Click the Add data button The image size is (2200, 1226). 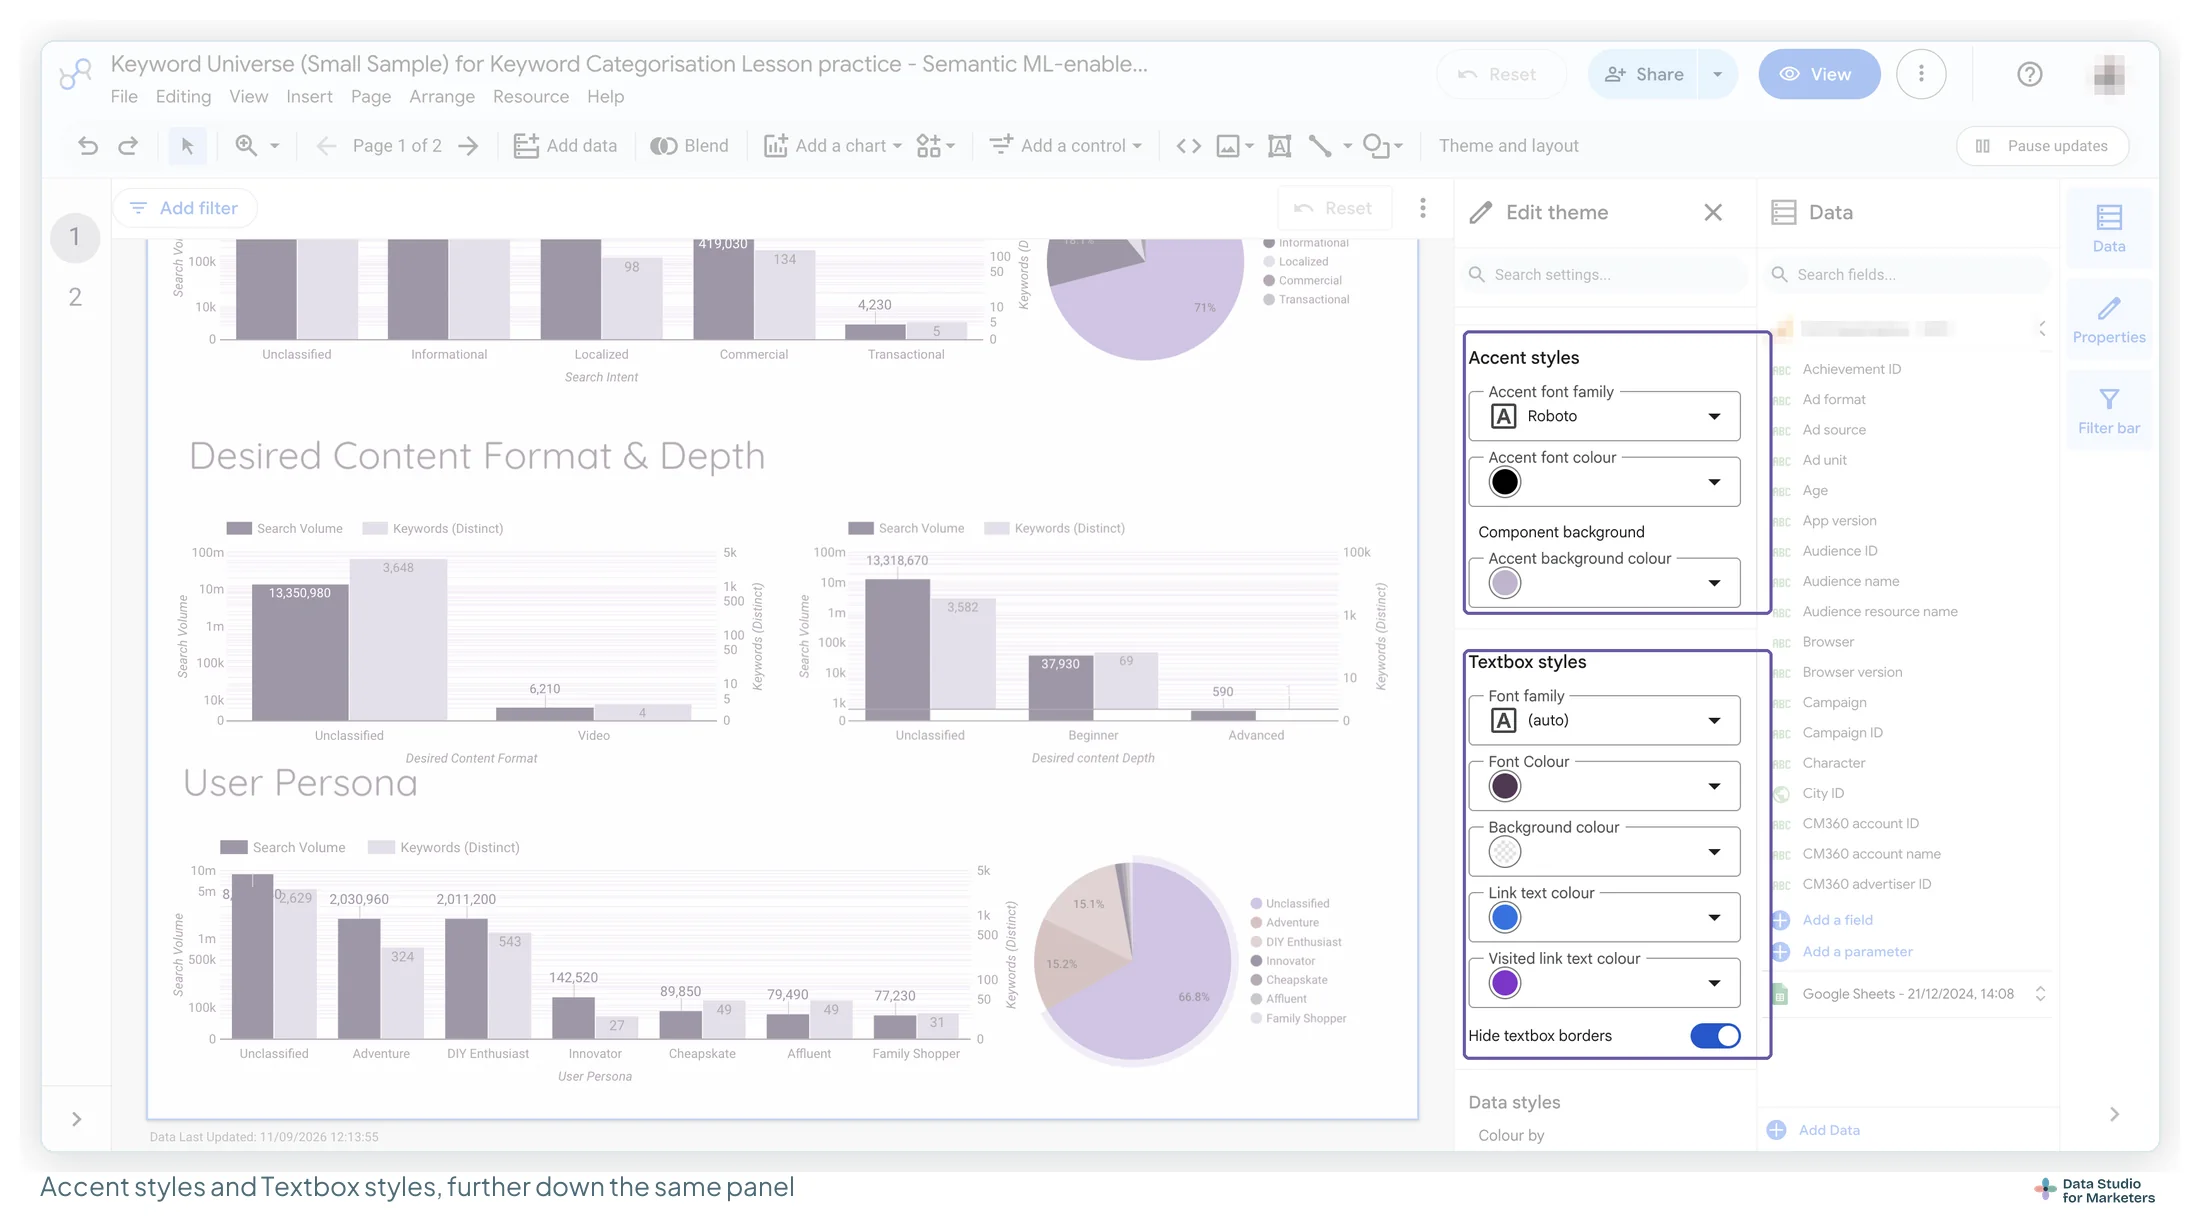point(565,146)
